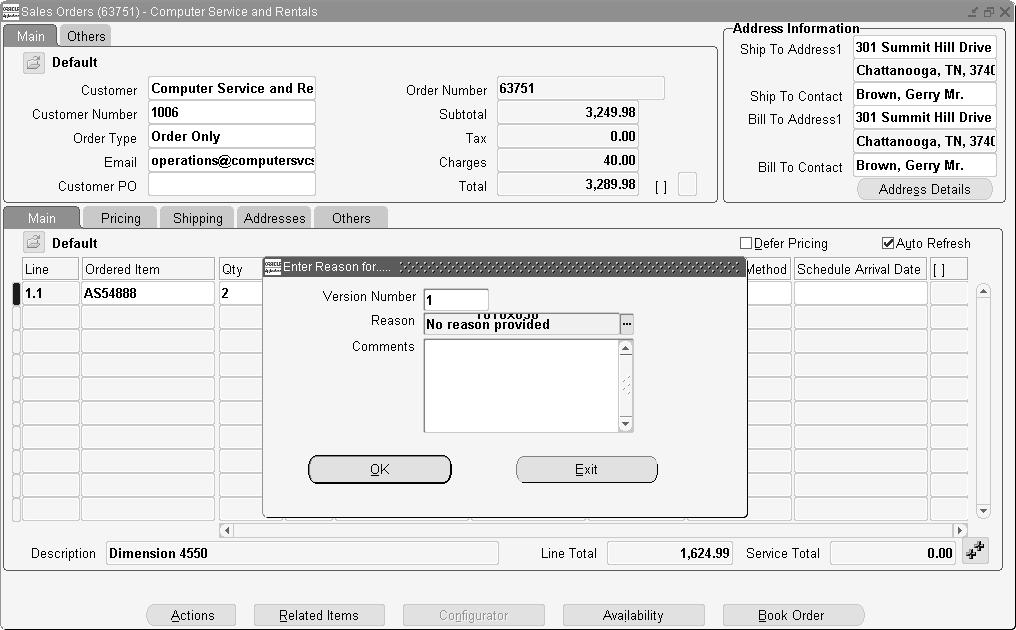Click the Schedule Arrival Date column header
1016x630 pixels.
pyautogui.click(x=860, y=269)
